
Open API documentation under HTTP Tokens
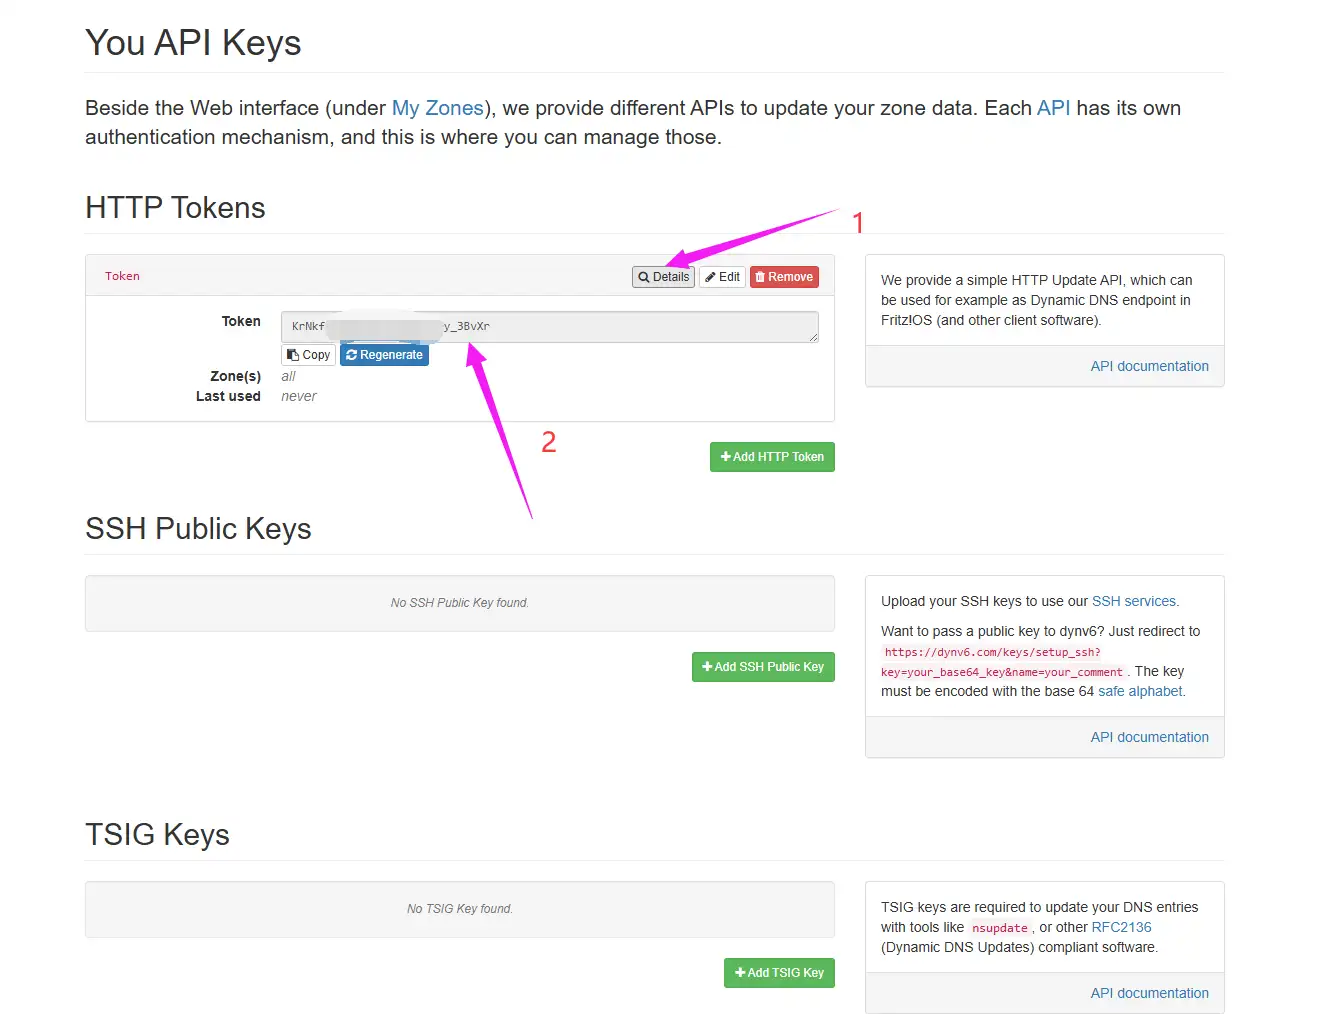(1149, 366)
